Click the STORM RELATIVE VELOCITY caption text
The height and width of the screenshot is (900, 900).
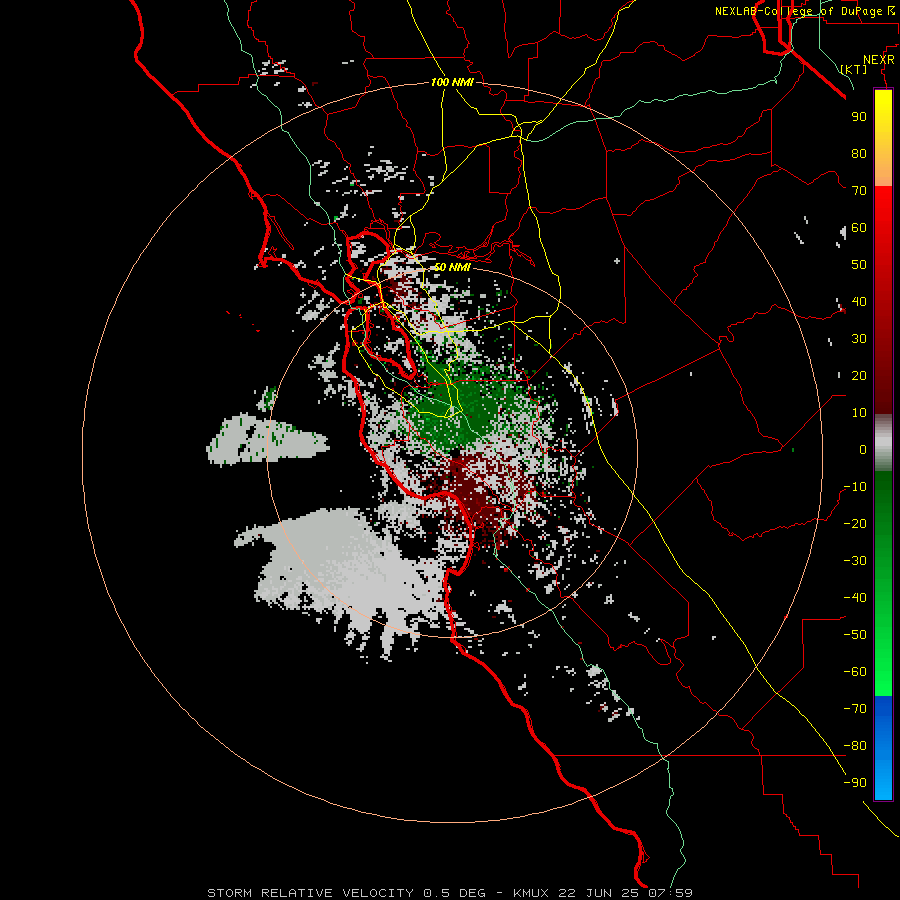[x=310, y=893]
